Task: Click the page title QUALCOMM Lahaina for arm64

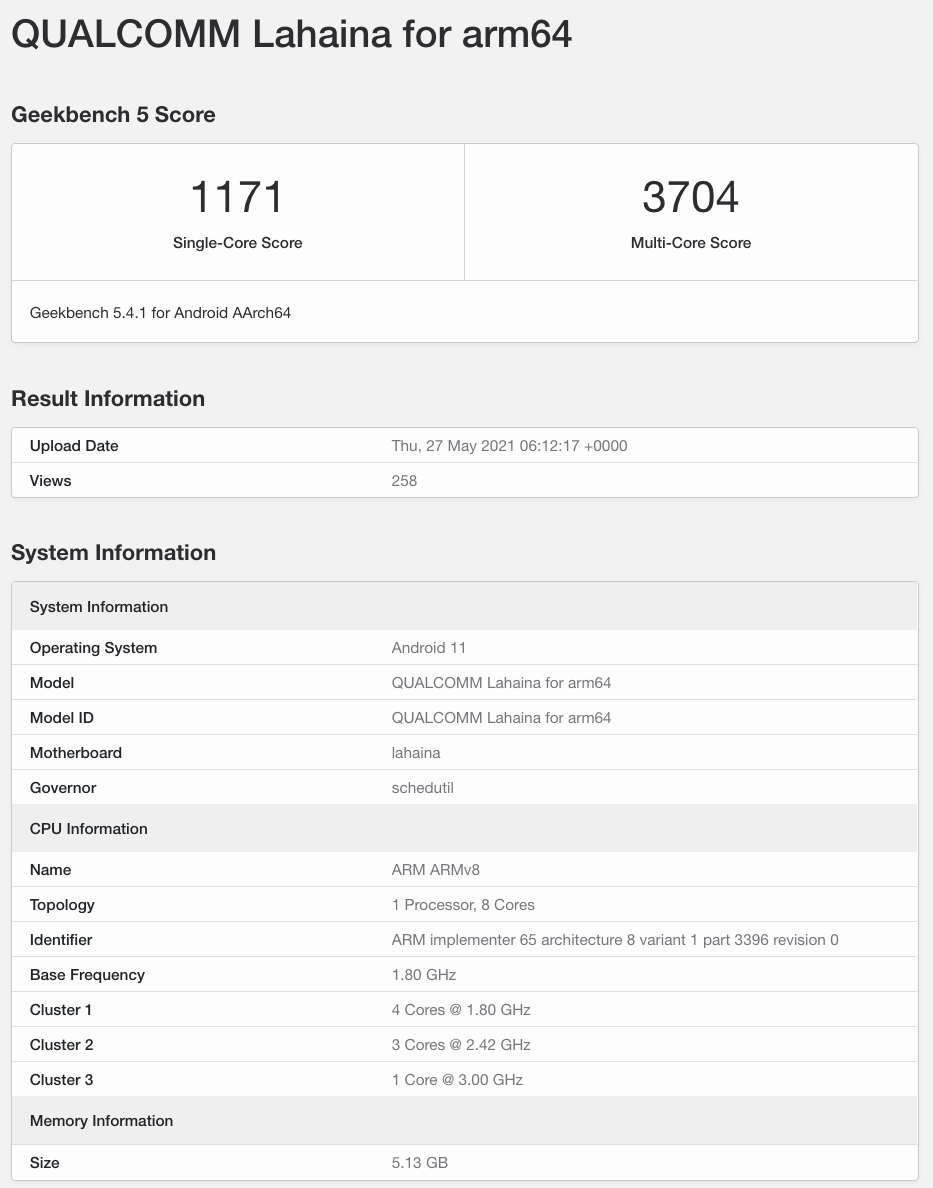Action: 292,34
